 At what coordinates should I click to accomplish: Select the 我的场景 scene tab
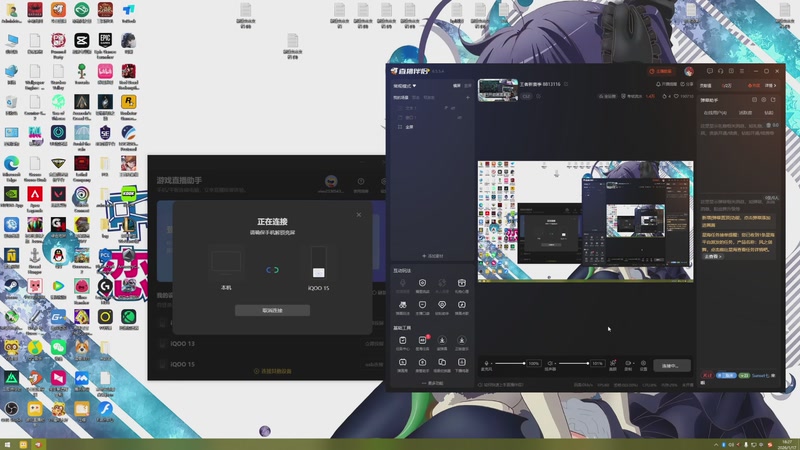click(401, 97)
